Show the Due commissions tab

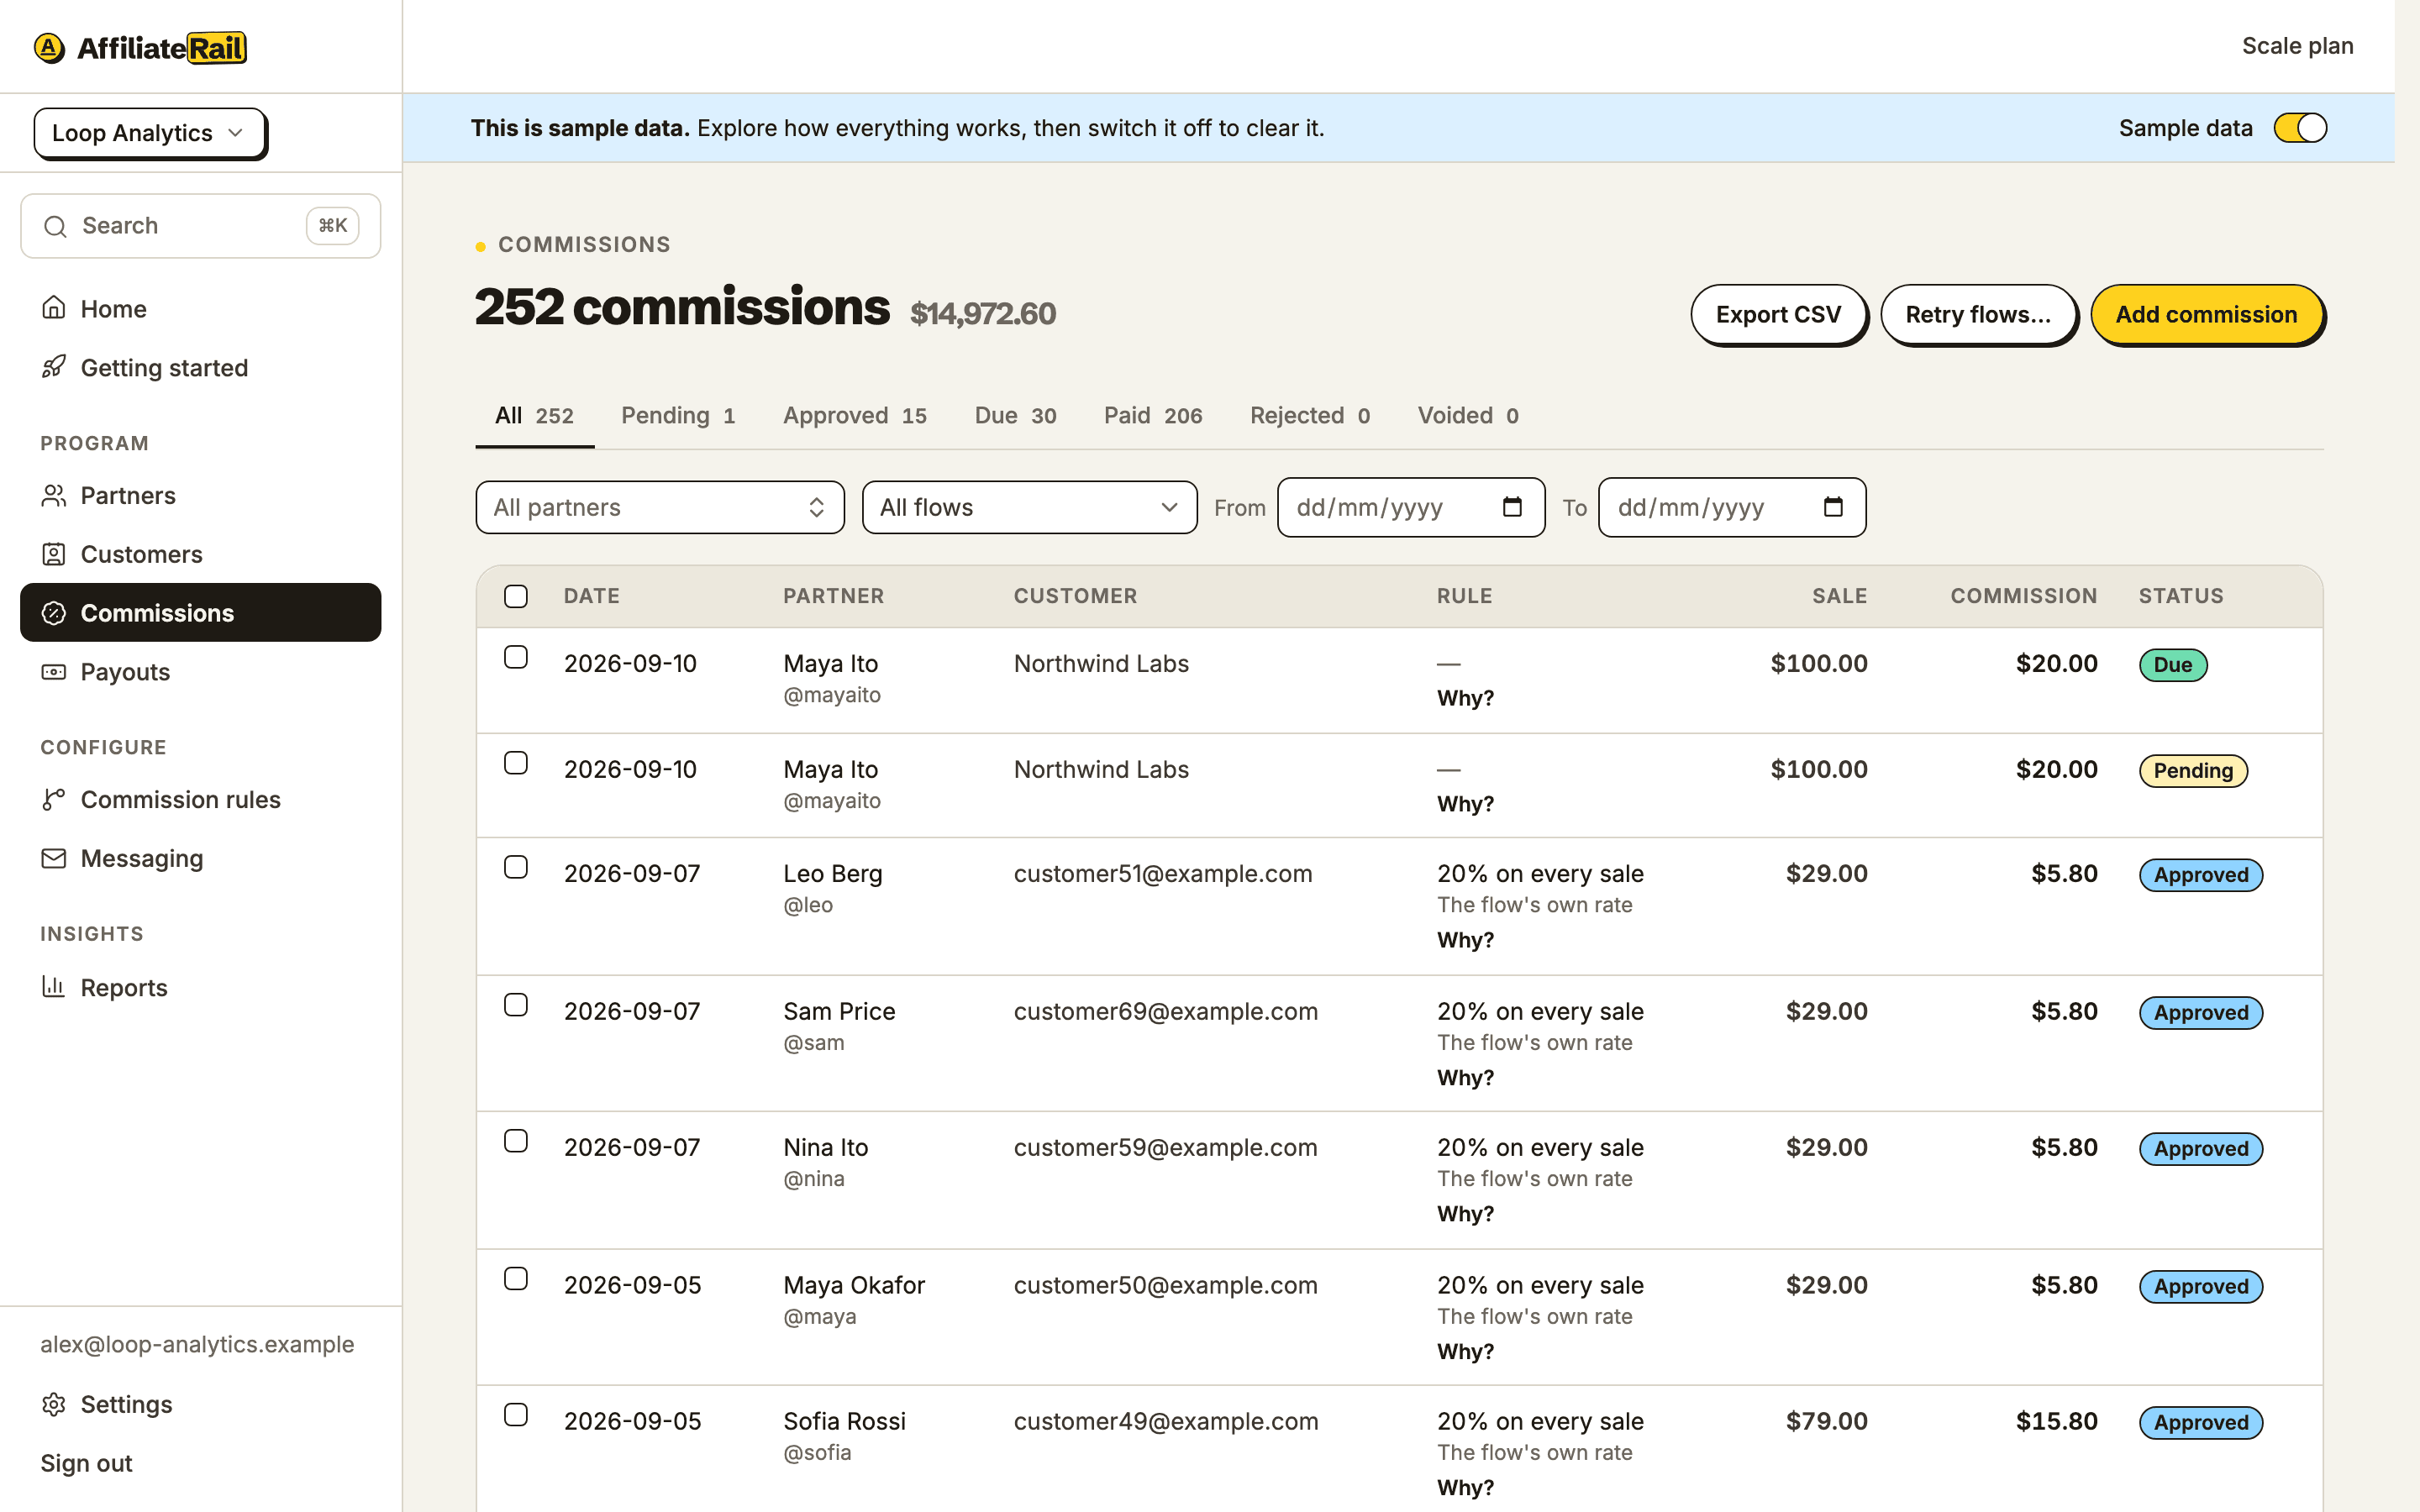(1015, 415)
